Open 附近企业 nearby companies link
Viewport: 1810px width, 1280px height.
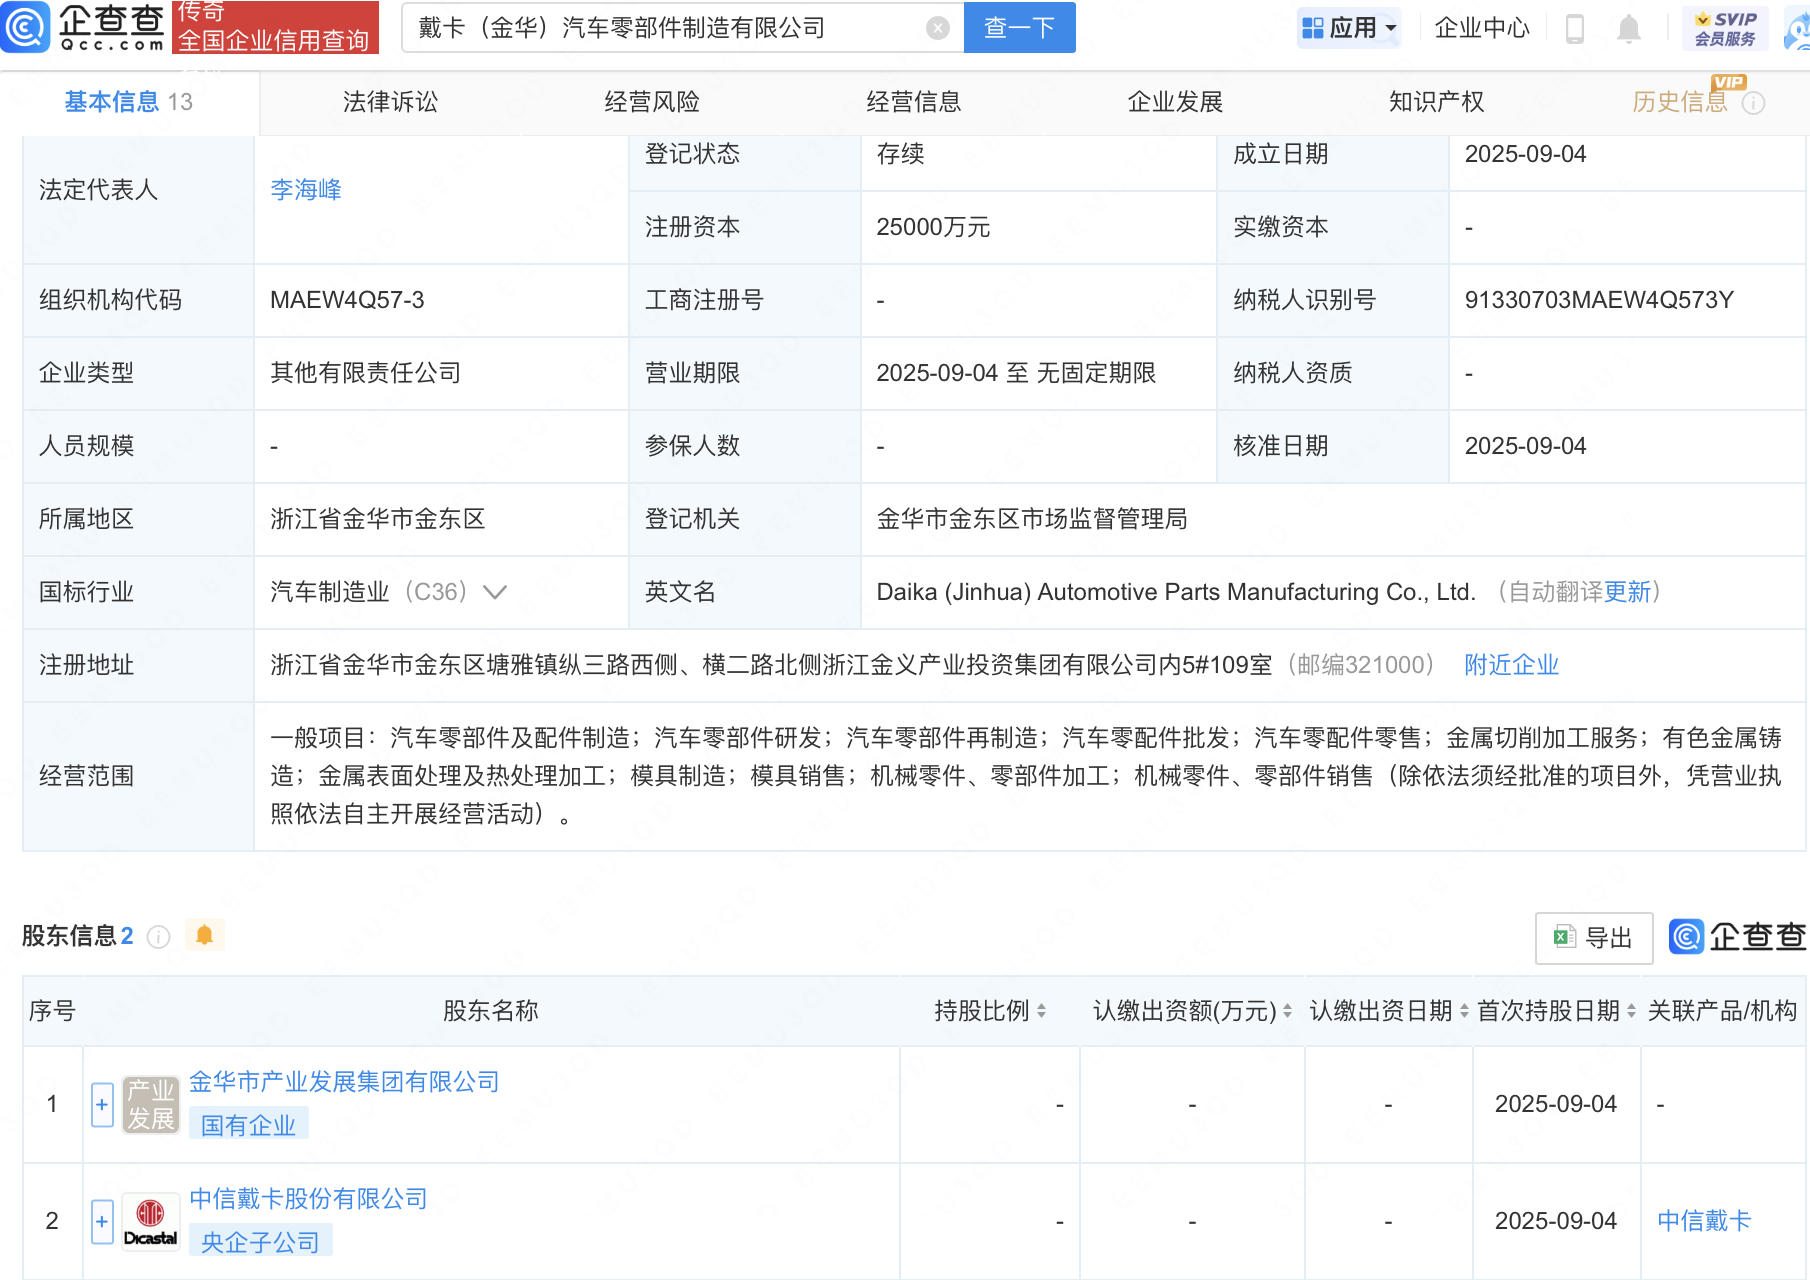tap(1511, 665)
